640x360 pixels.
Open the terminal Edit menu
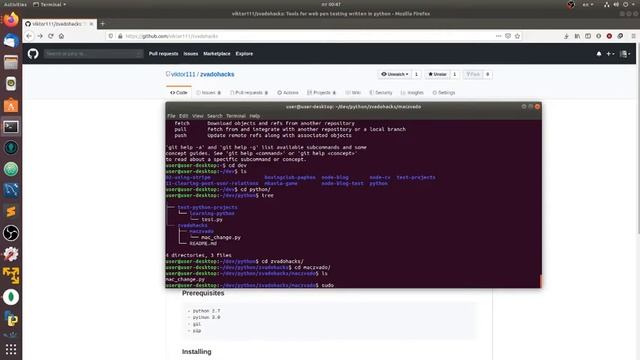tap(184, 116)
